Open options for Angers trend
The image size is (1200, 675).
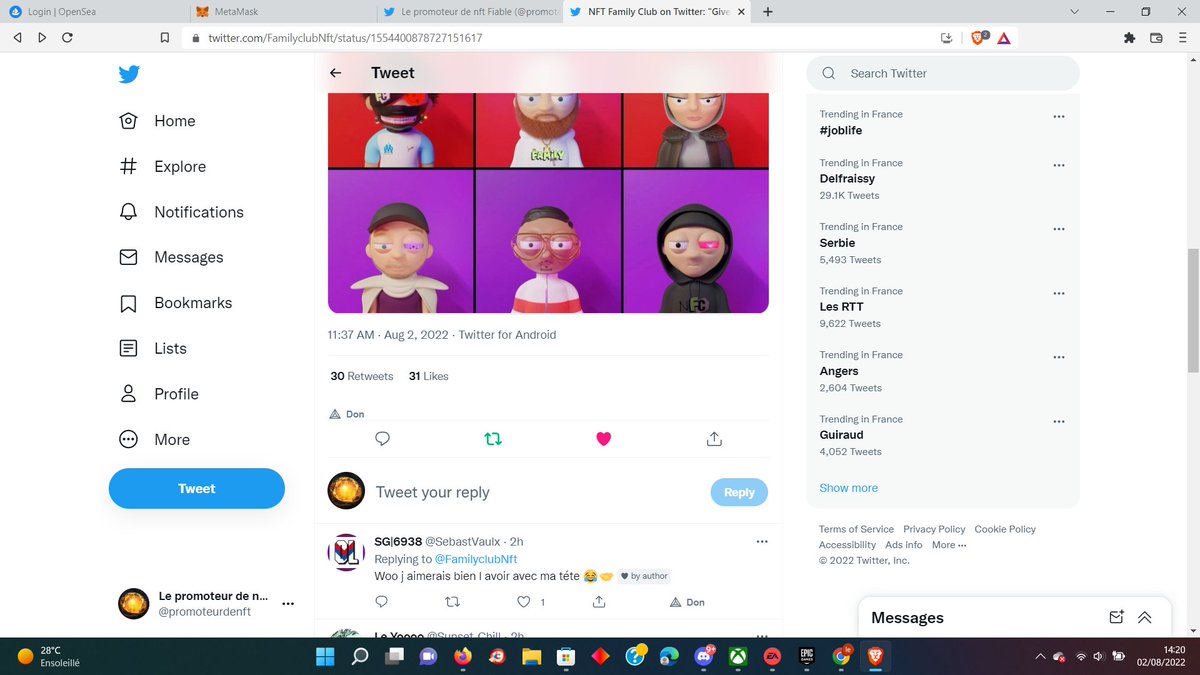[x=1059, y=357]
